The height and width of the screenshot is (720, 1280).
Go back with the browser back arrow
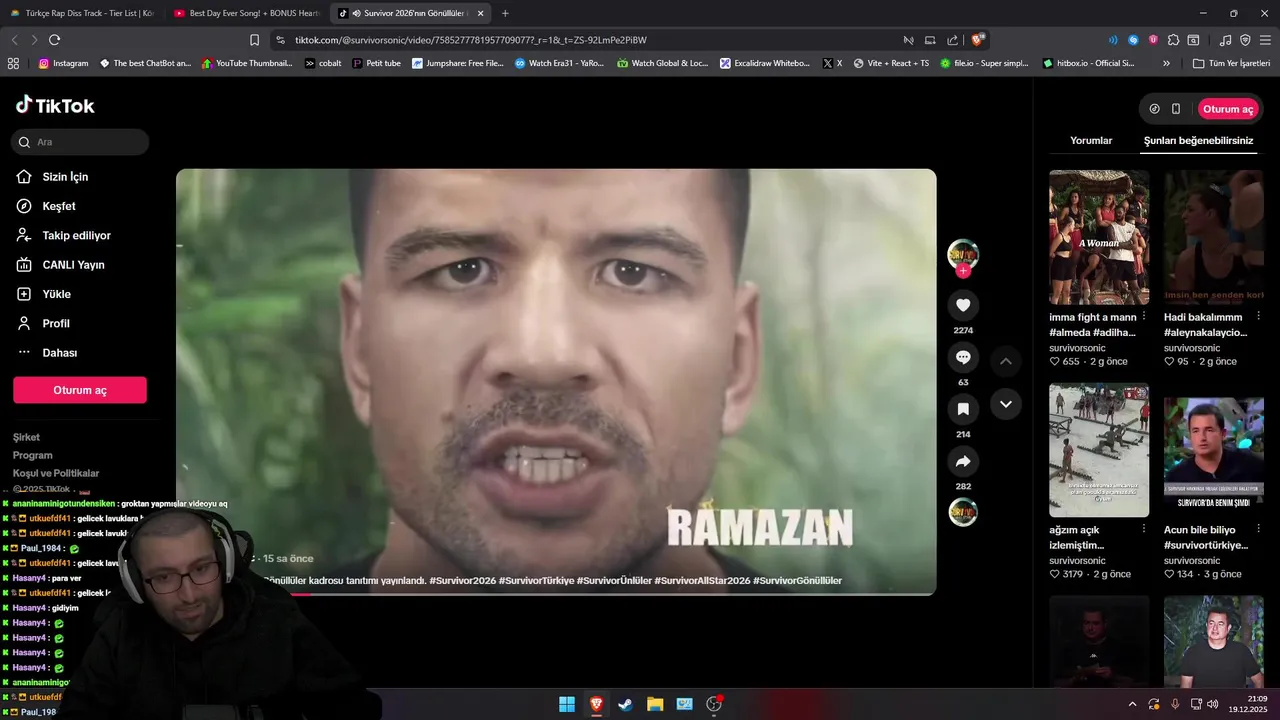point(14,40)
